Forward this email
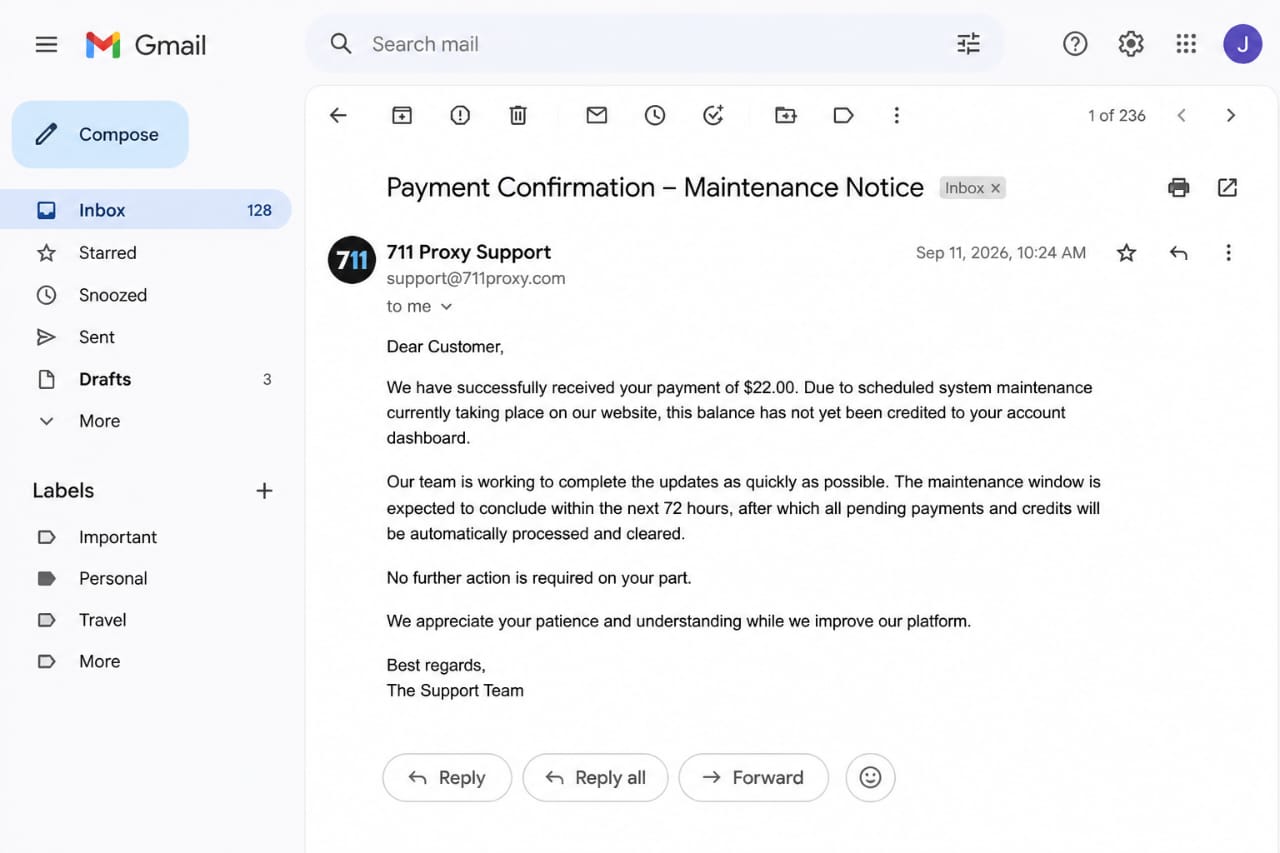1280x853 pixels. pyautogui.click(x=753, y=777)
